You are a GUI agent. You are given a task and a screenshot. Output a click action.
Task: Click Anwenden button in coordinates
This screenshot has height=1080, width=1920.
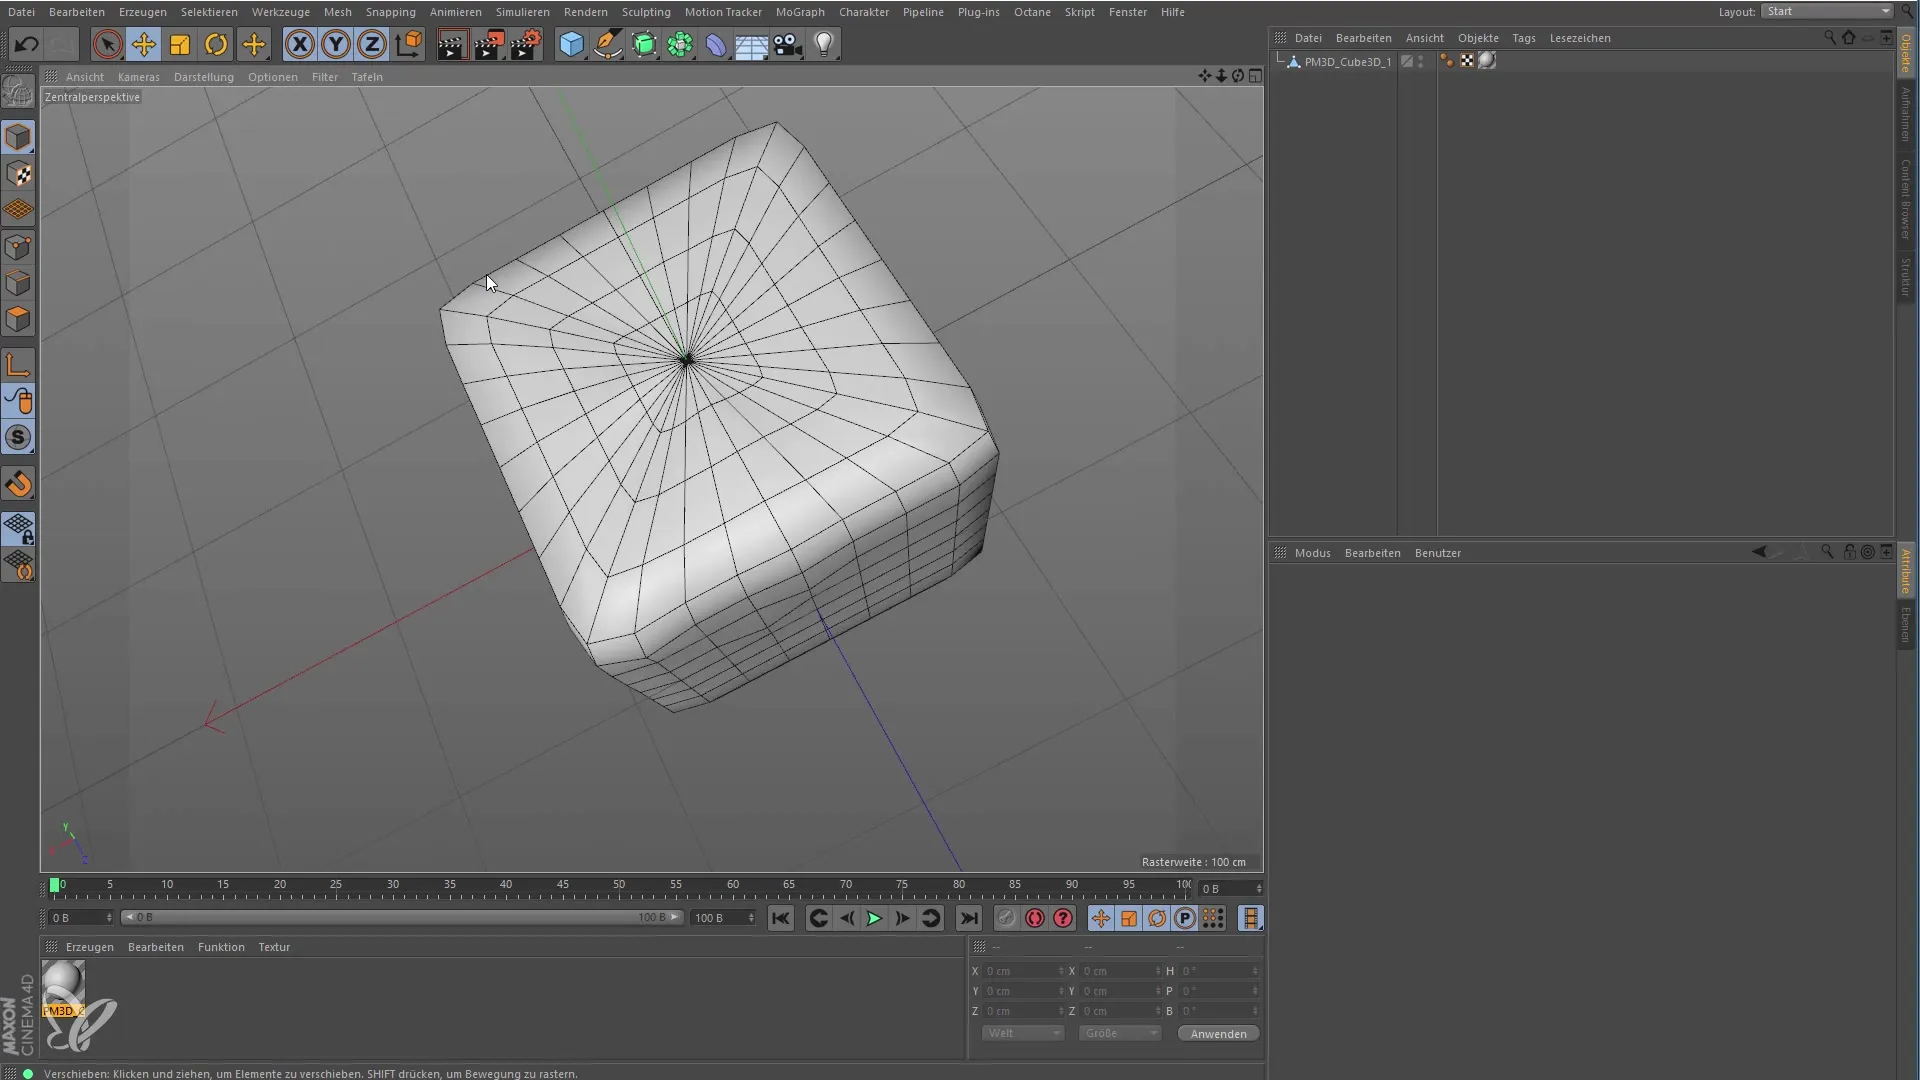pos(1217,1033)
